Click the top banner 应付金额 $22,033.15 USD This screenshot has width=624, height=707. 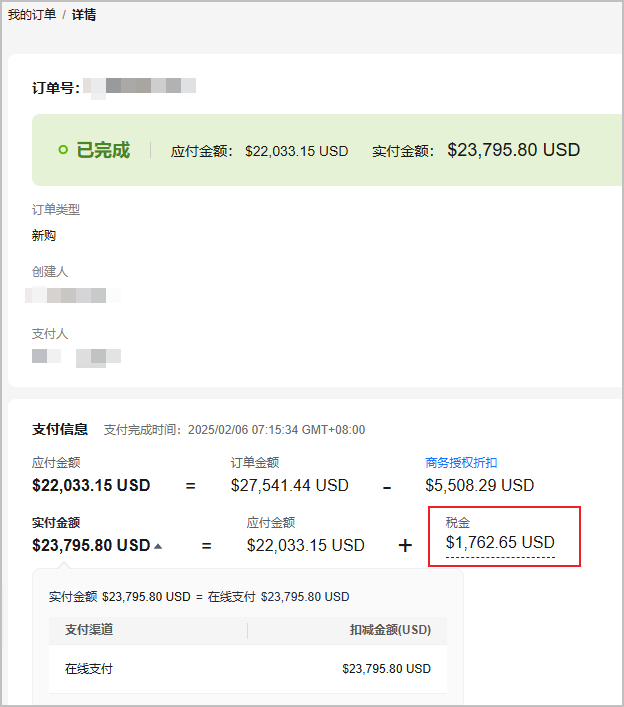tap(297, 151)
